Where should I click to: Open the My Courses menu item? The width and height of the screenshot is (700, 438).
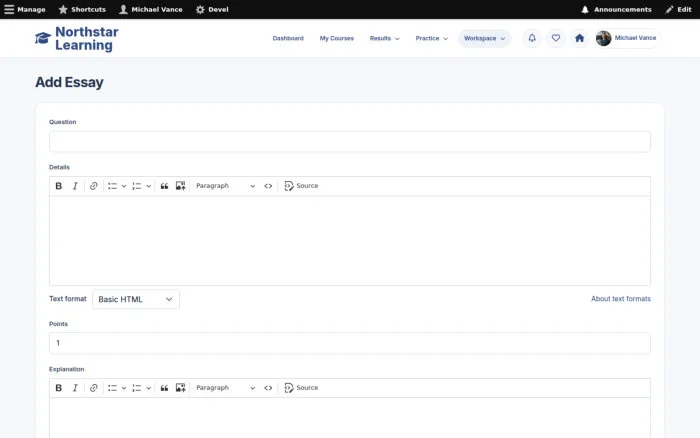point(337,38)
